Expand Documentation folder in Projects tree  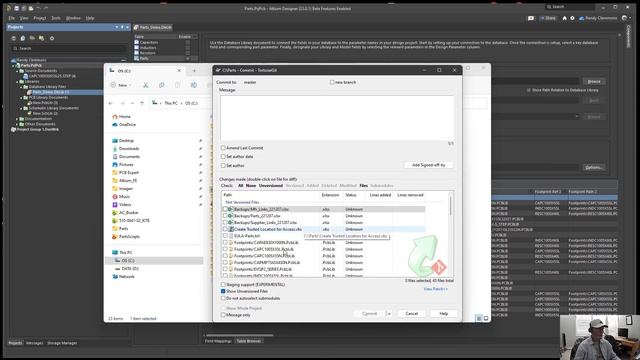pos(17,119)
